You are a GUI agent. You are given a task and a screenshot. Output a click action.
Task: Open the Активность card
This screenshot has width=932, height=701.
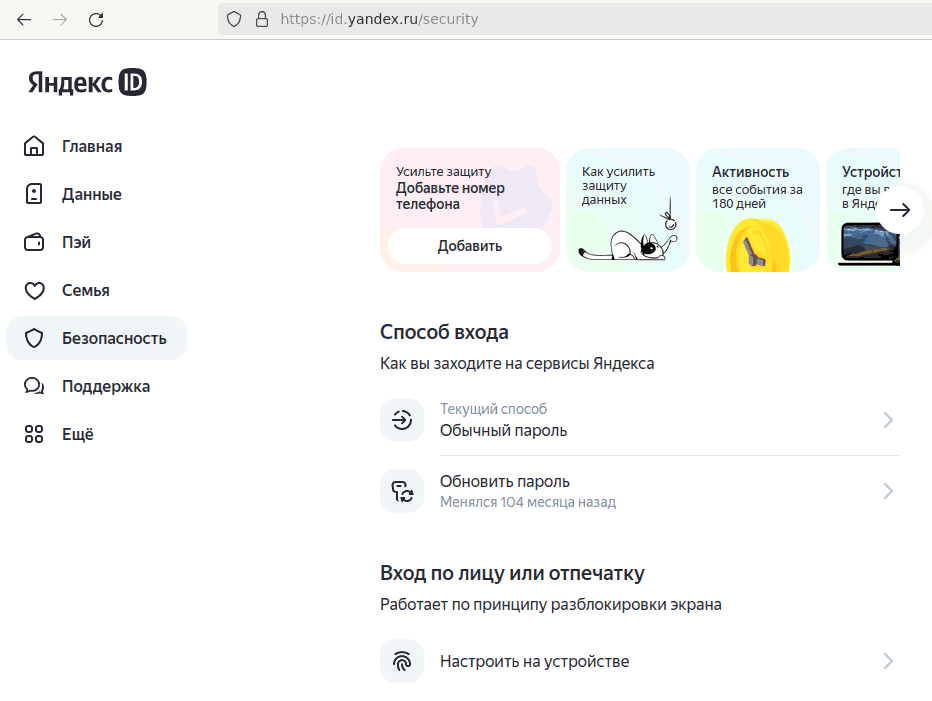758,210
